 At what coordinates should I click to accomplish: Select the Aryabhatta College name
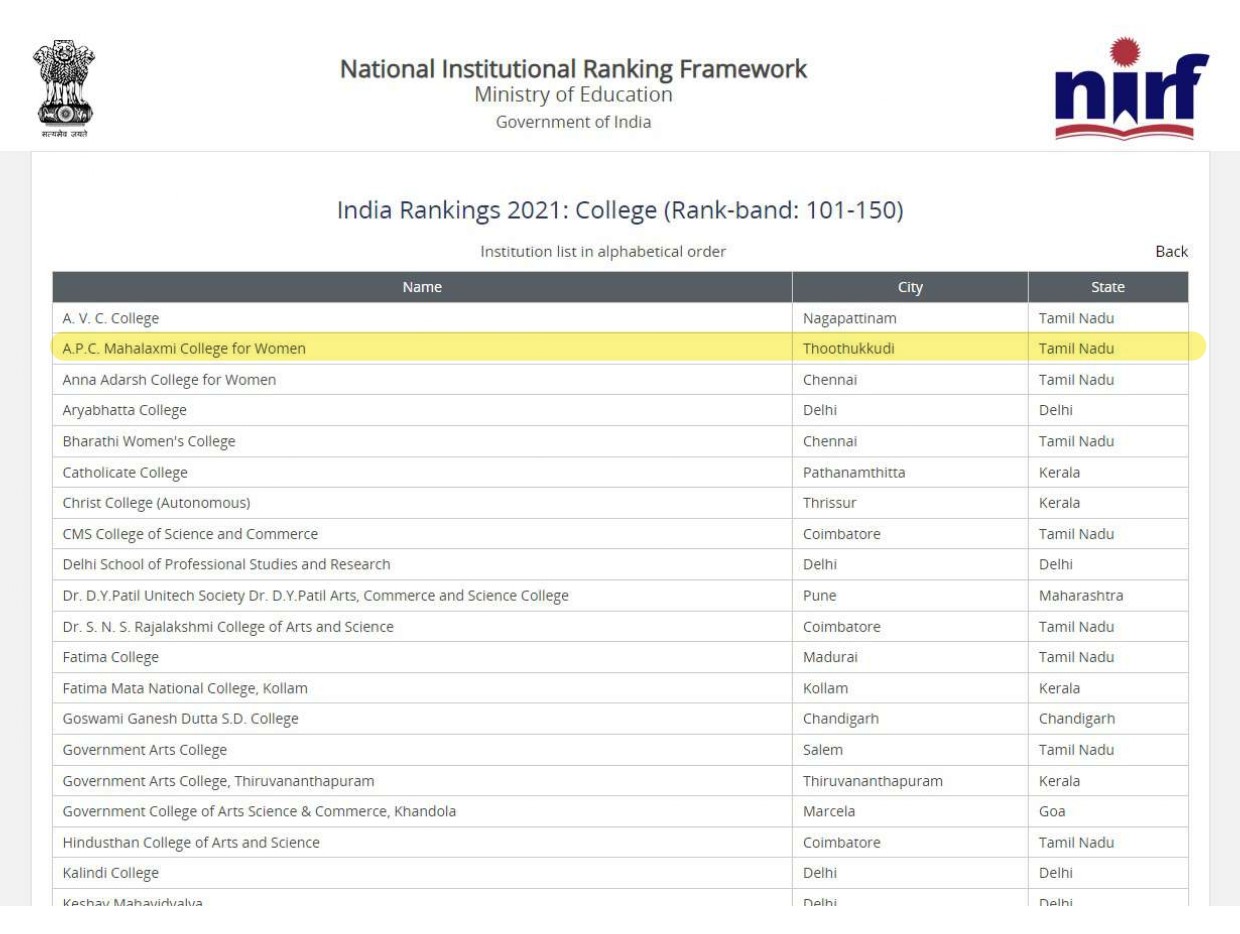pos(125,410)
